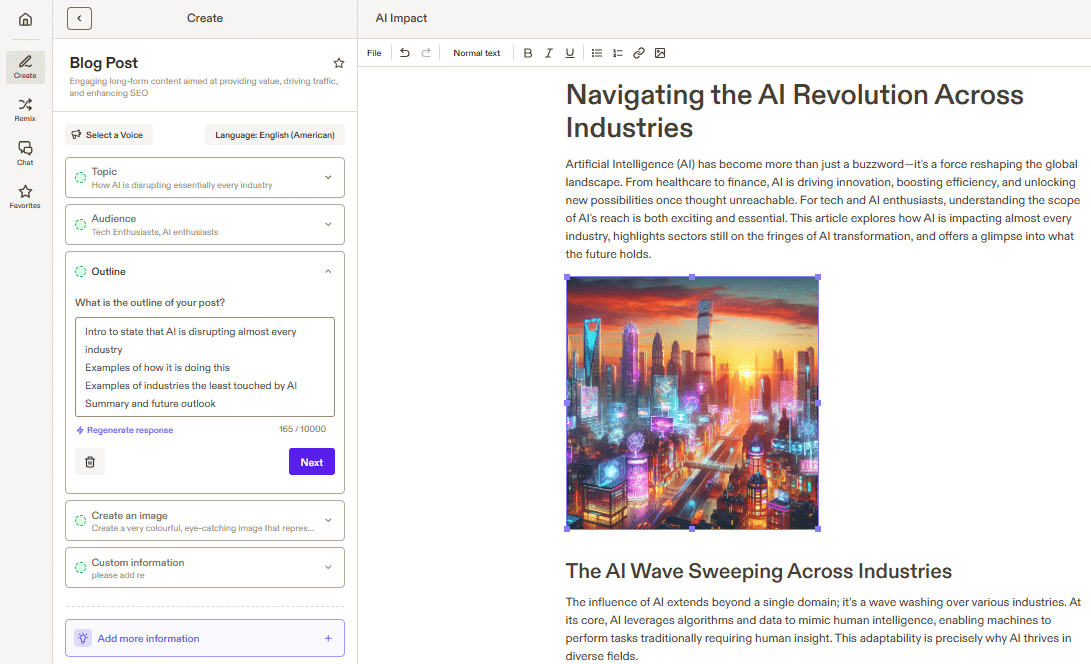Click Regenerate response link
The image size is (1091, 664).
[125, 430]
